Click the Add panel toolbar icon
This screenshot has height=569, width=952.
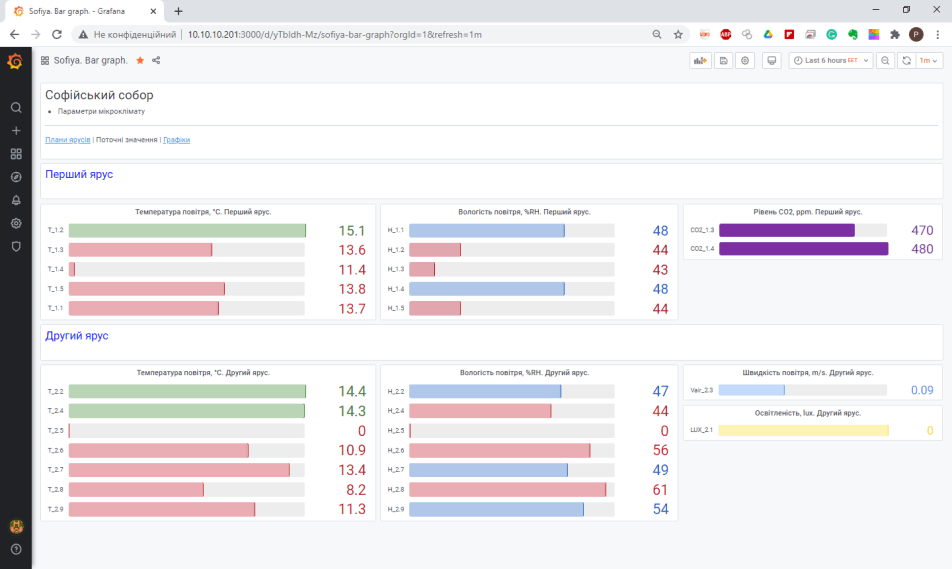[x=700, y=61]
